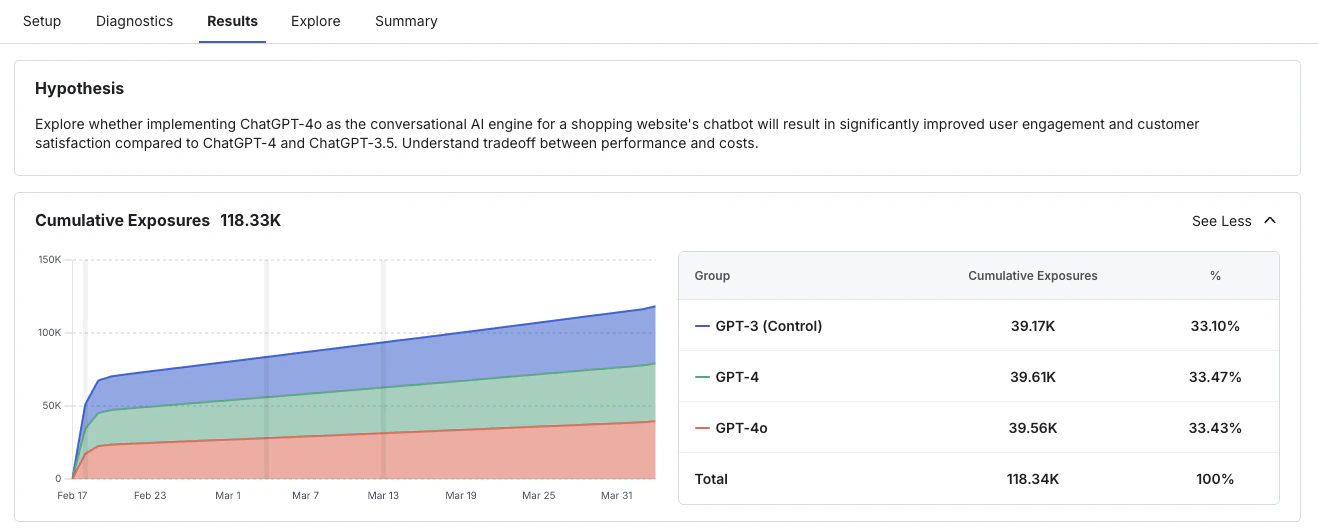Click the green GPT-4 legend line
This screenshot has height=530, width=1318.
point(702,377)
